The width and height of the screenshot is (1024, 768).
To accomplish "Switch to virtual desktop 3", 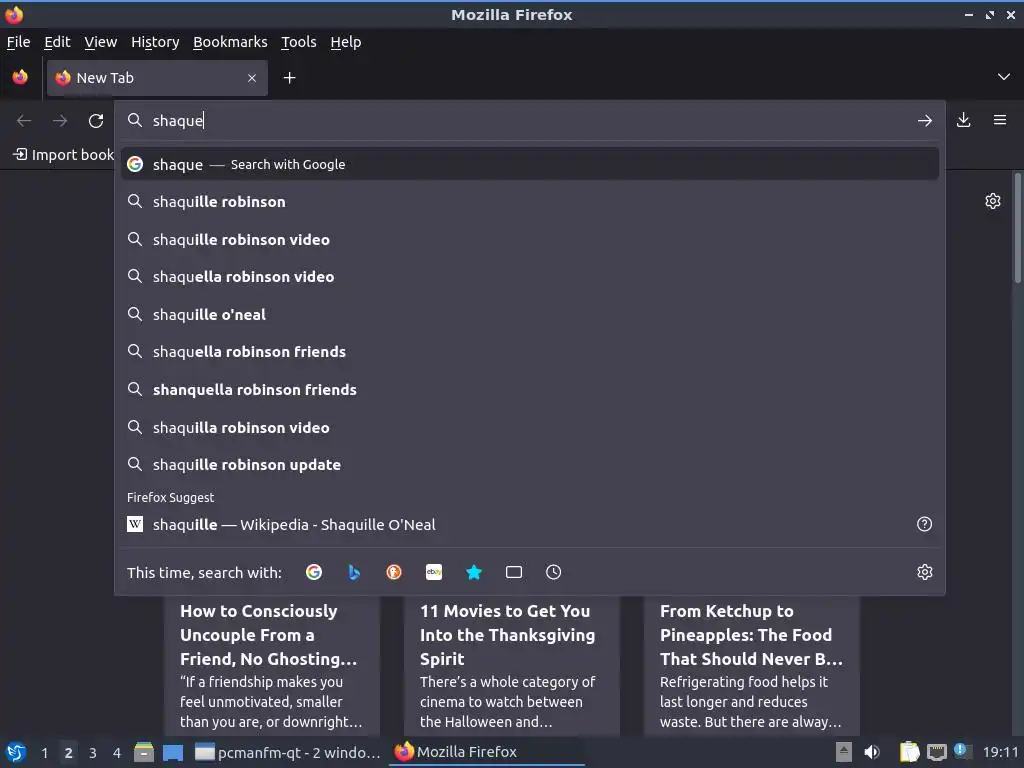I will [93, 753].
